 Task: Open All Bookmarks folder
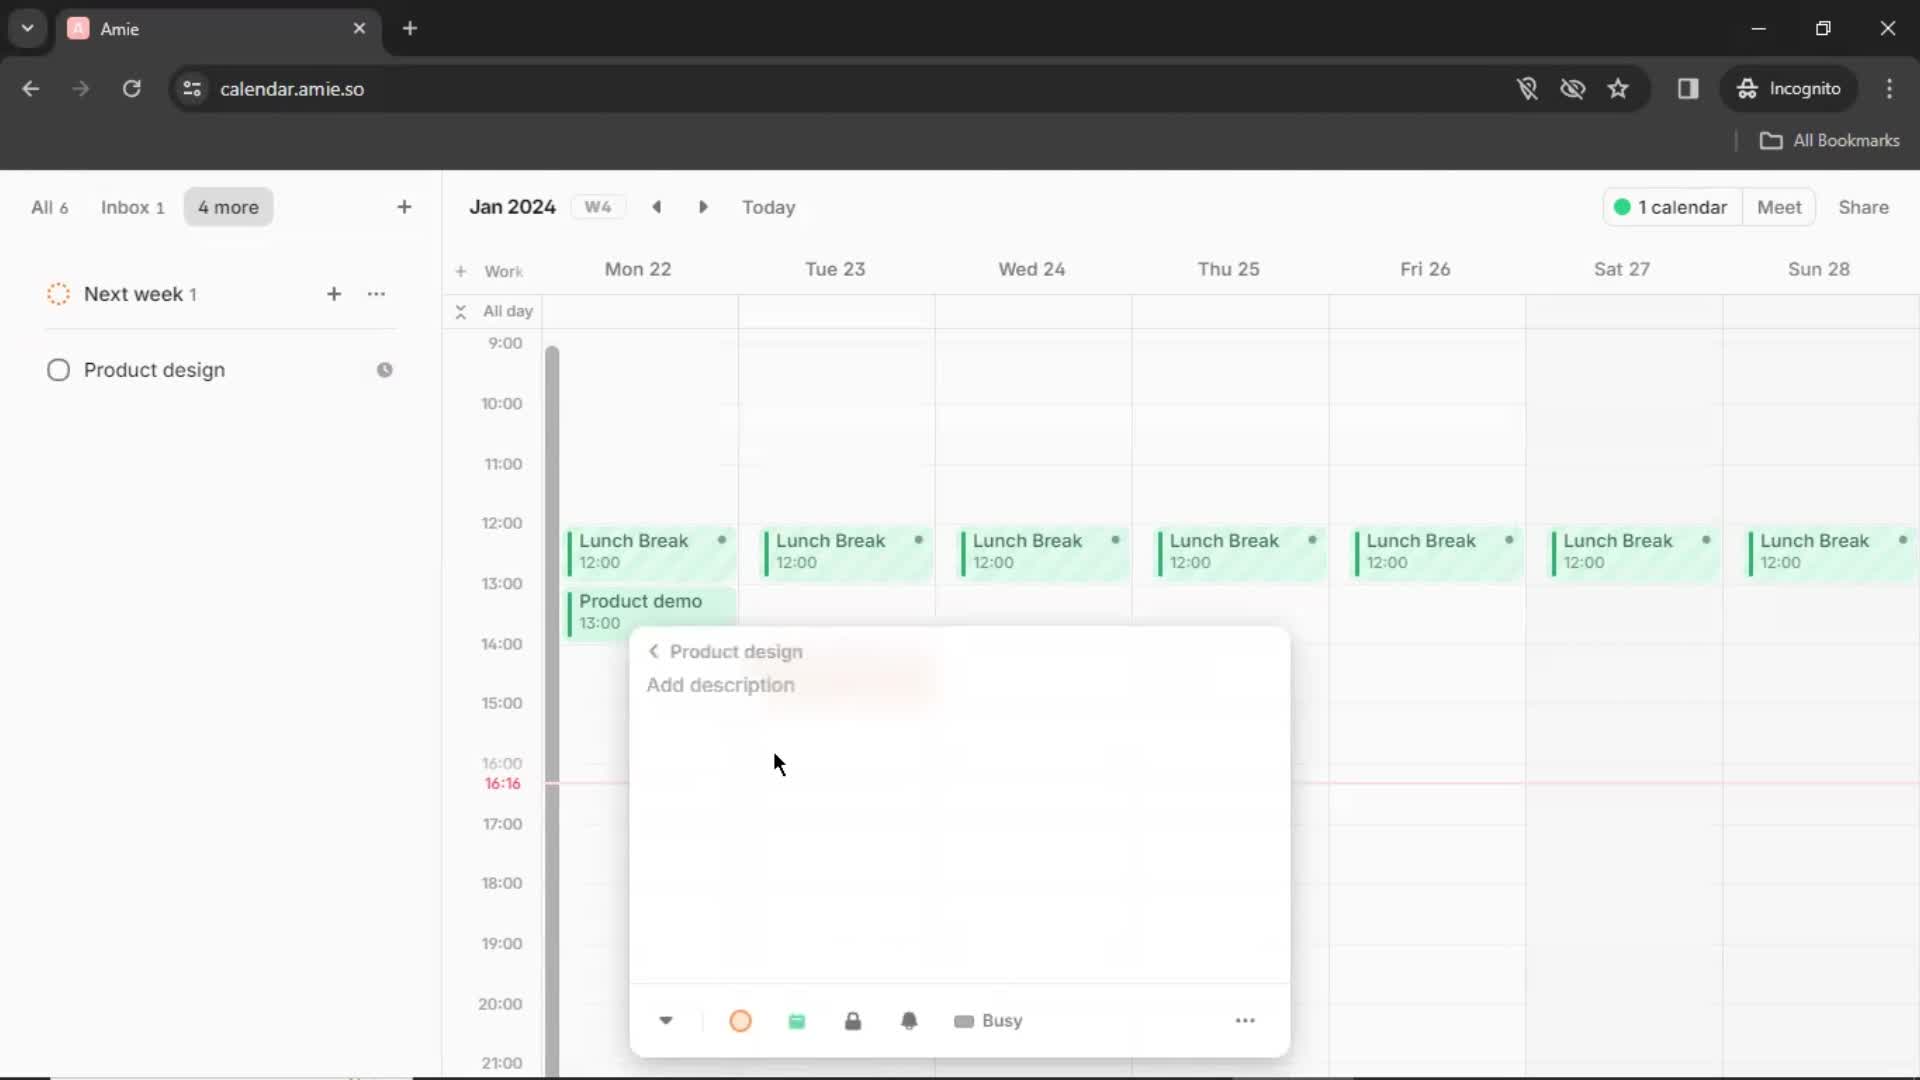1829,141
